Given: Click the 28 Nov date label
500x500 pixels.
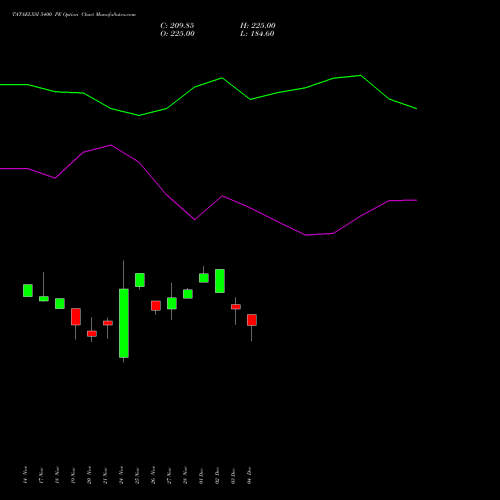Looking at the screenshot, I should point(185,475).
